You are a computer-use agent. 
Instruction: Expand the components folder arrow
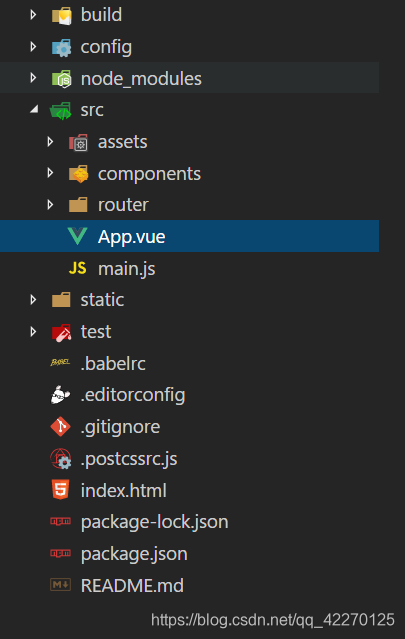(50, 173)
